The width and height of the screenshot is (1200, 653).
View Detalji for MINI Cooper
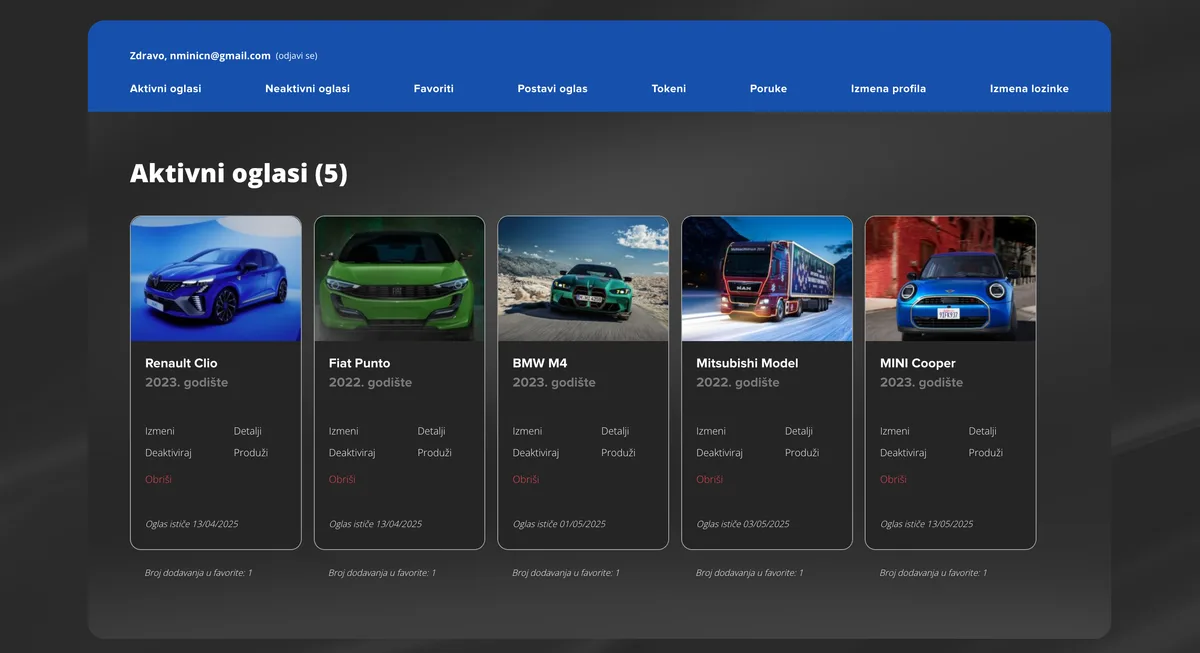(983, 431)
